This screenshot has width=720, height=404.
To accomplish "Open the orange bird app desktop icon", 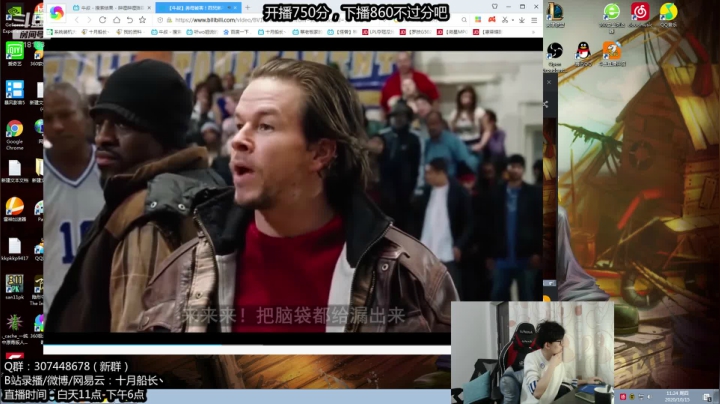I will (612, 54).
